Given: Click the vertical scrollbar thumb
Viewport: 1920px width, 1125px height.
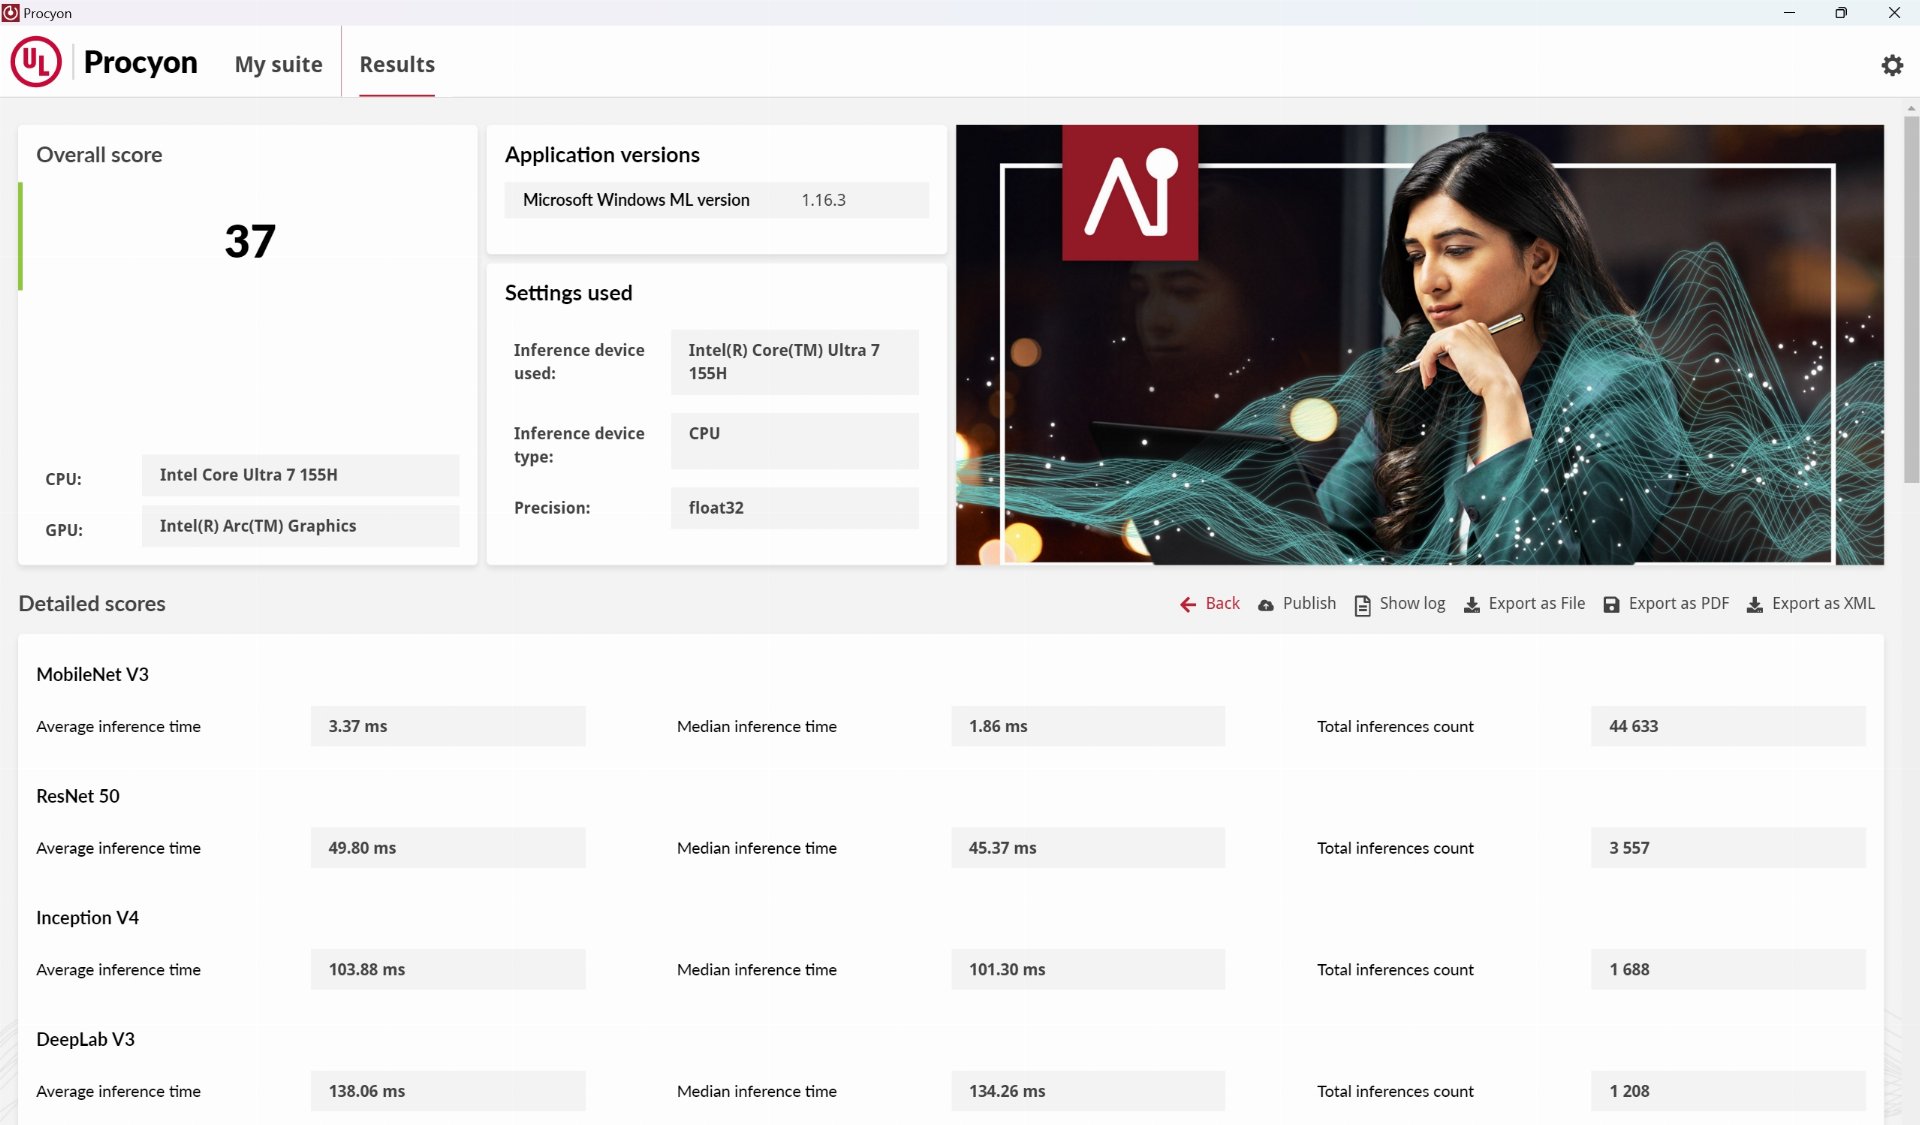Looking at the screenshot, I should click(1911, 300).
